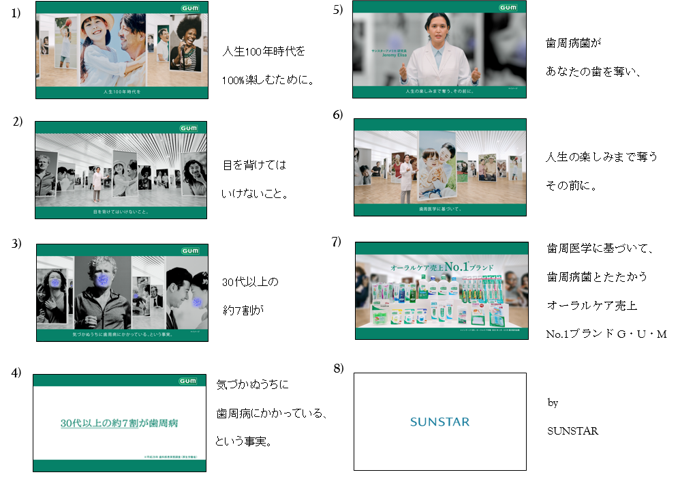This screenshot has width=680, height=478.
Task: Click the text 歯周病菌とたたかう
Action: click(597, 276)
